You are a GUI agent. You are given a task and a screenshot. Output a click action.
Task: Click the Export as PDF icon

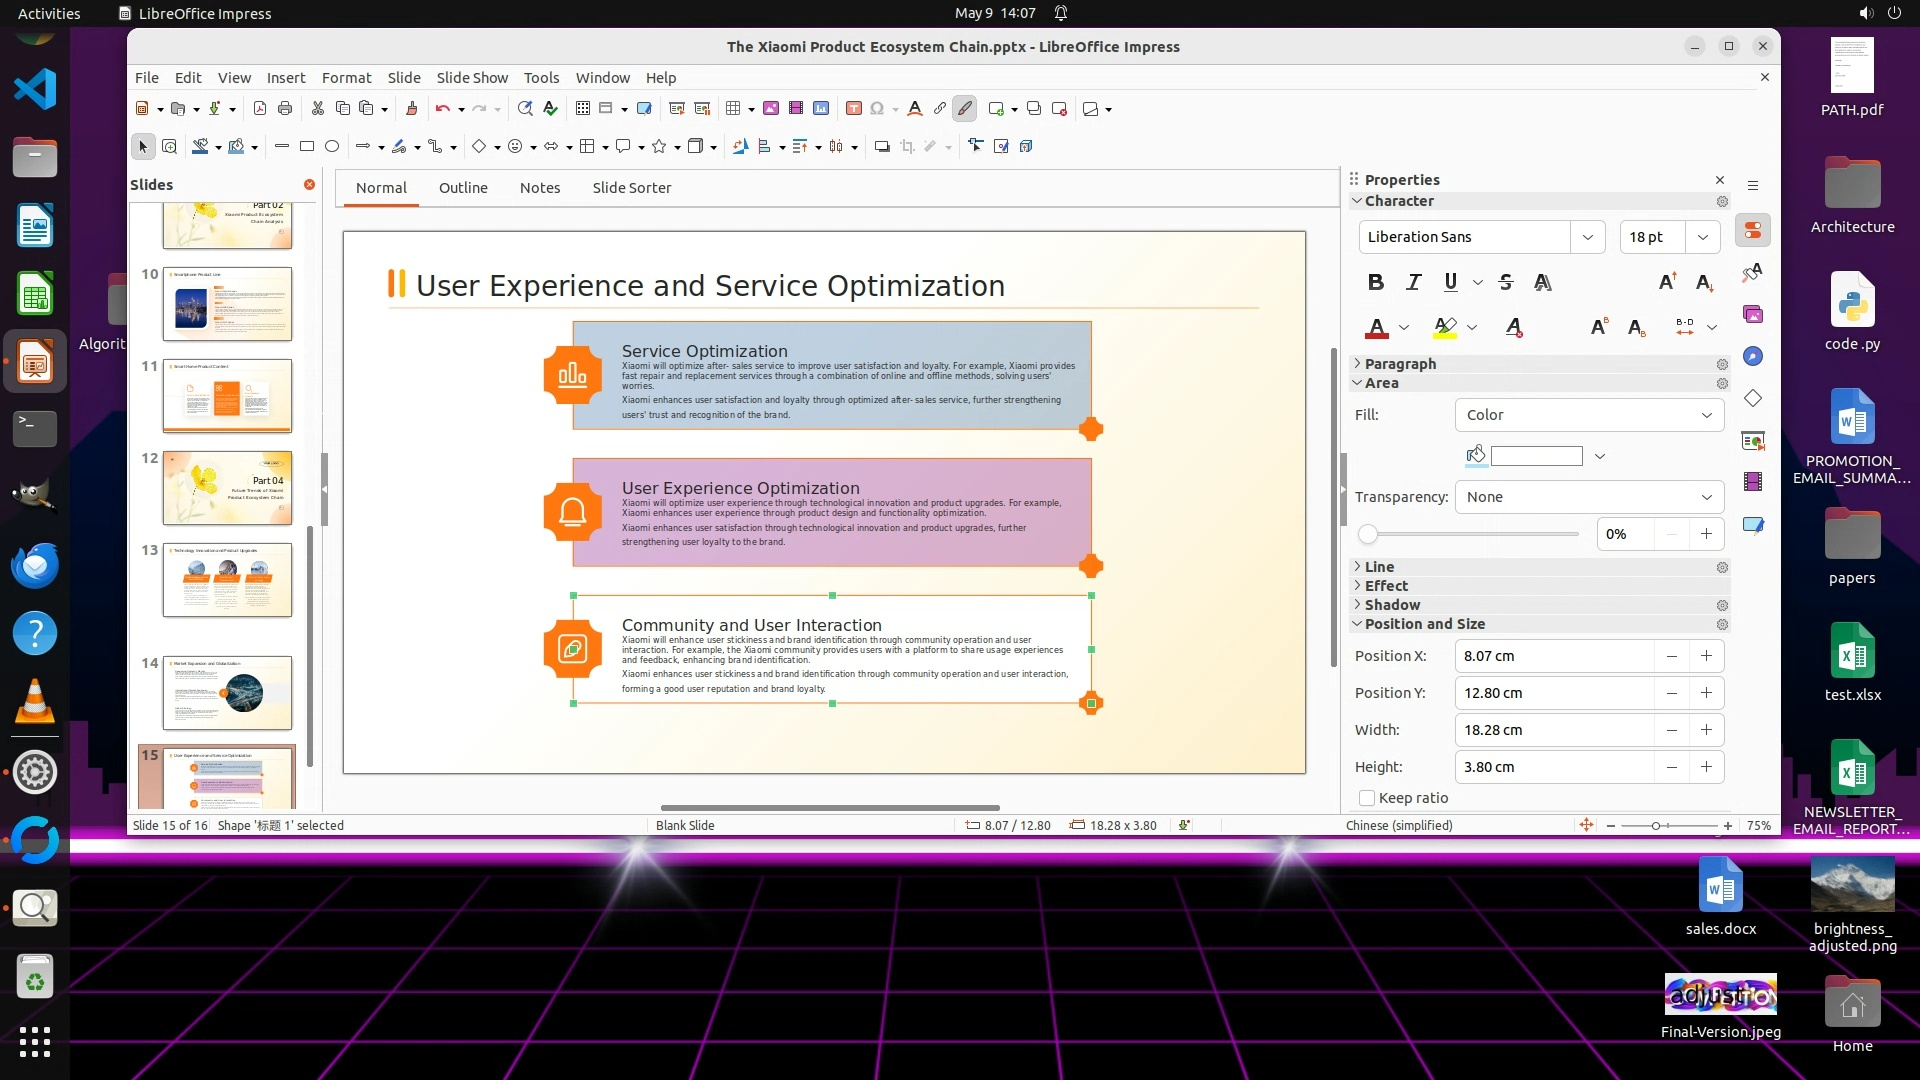coord(260,109)
